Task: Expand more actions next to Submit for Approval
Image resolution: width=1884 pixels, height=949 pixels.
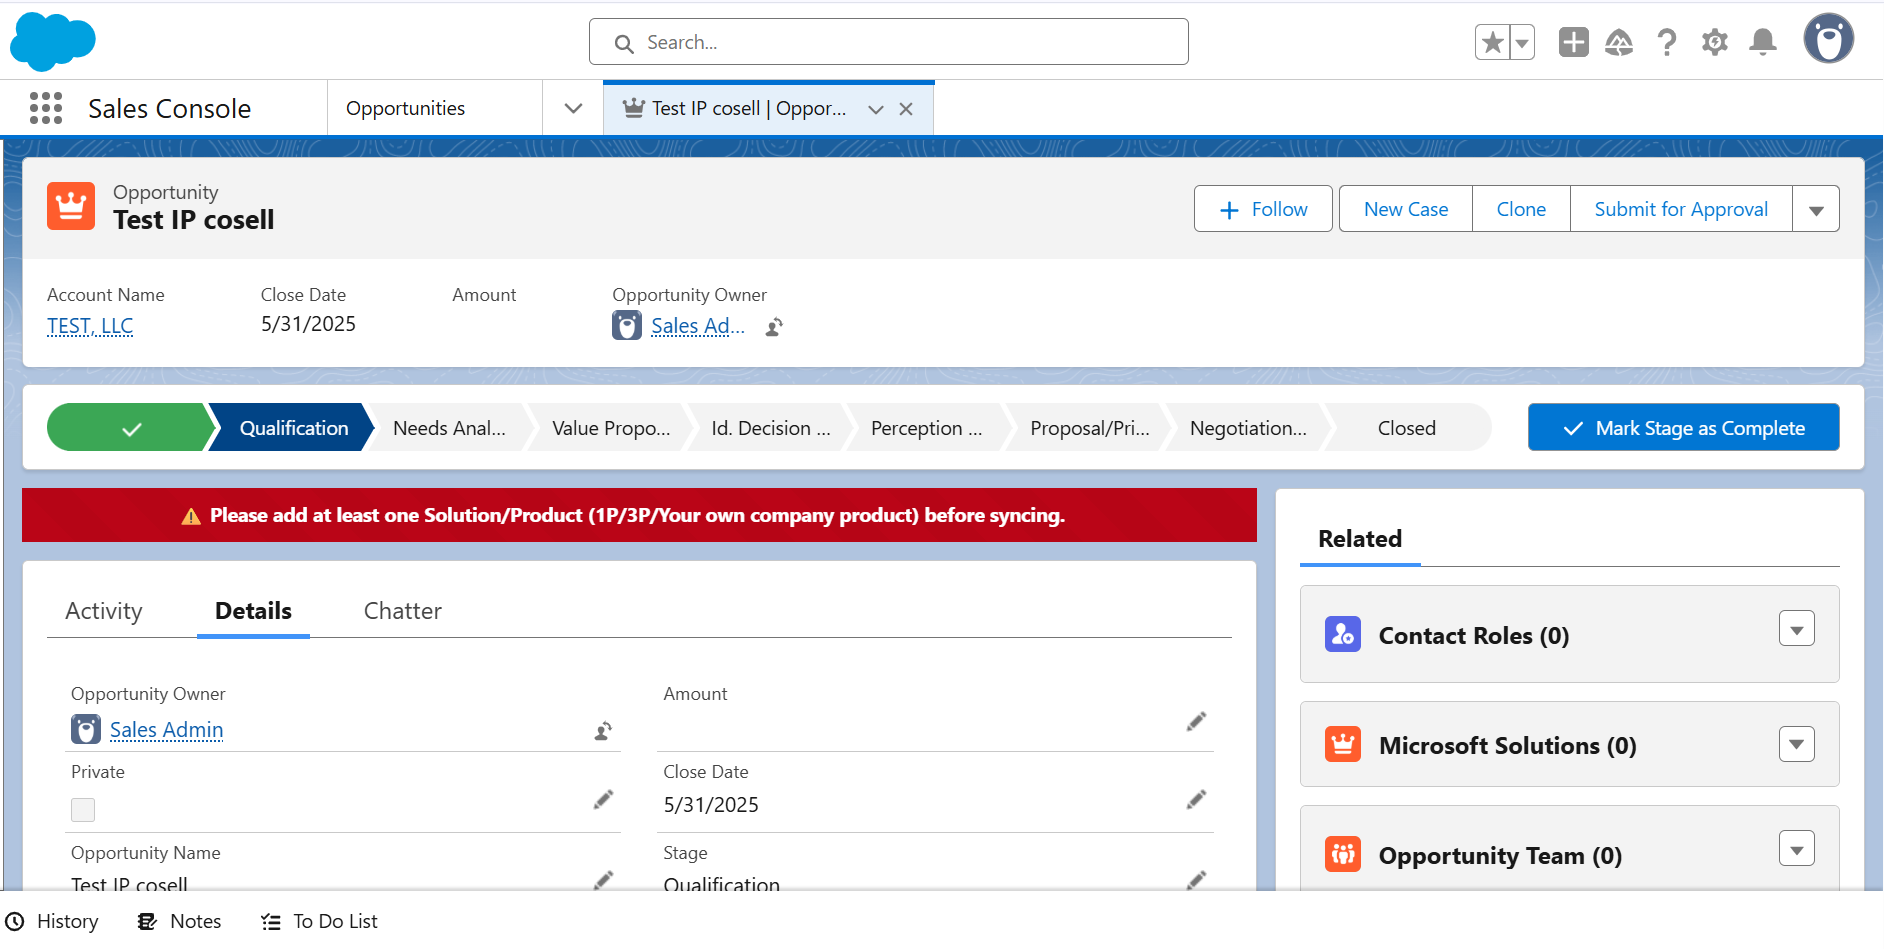Action: pyautogui.click(x=1816, y=209)
